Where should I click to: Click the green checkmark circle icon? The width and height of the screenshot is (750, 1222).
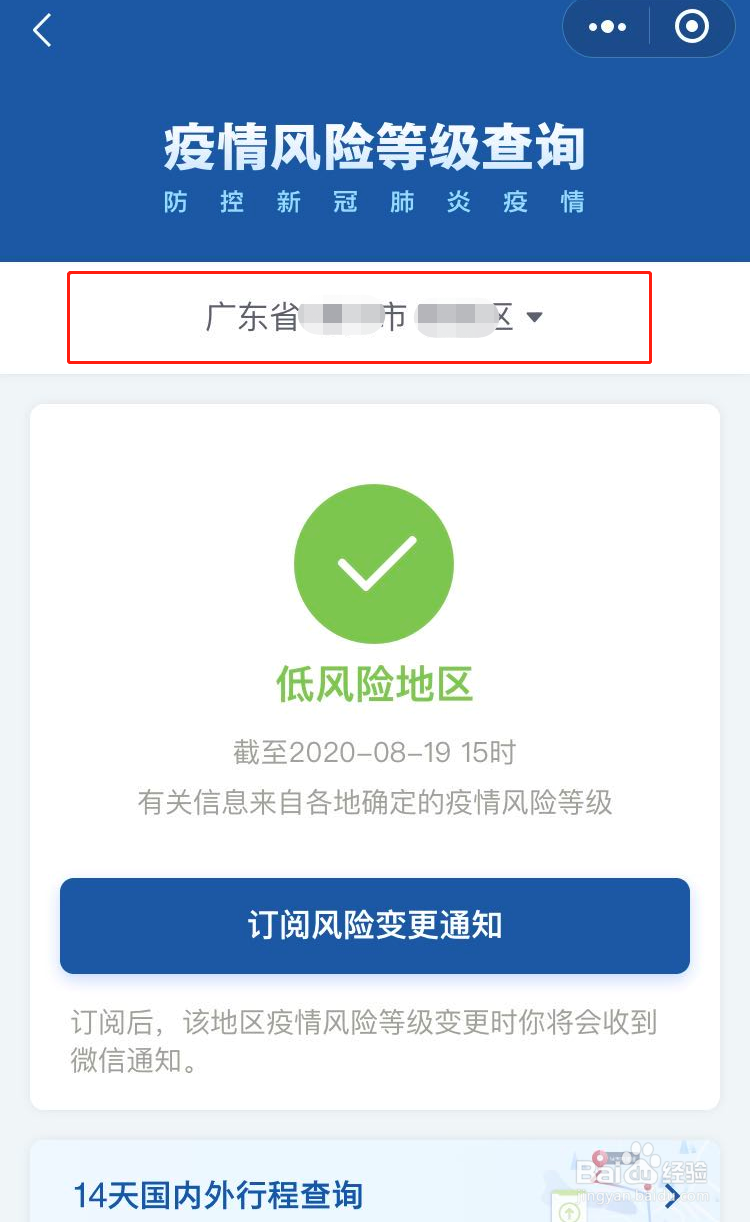click(374, 564)
